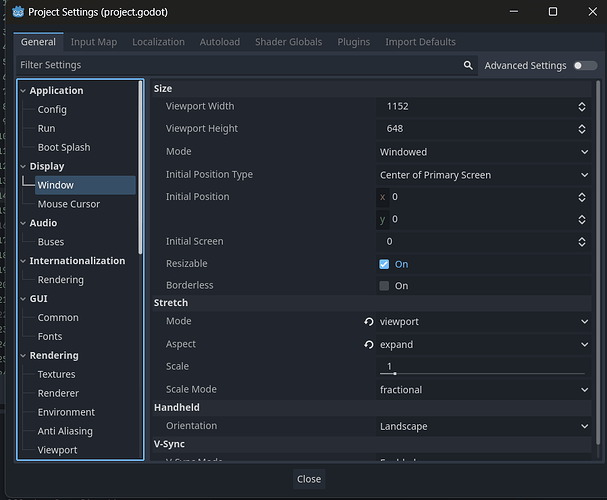Select Config under Application
This screenshot has width=607, height=500.
pyautogui.click(x=52, y=110)
